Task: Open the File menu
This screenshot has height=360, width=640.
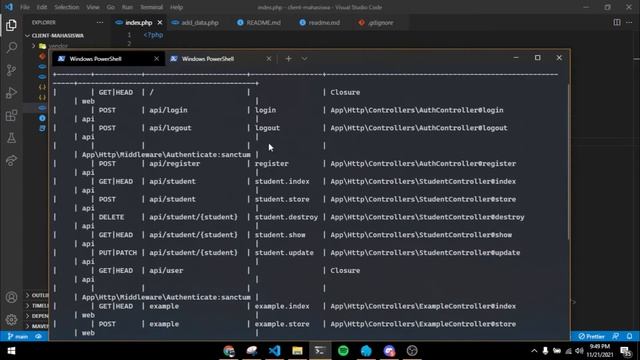Action: click(25, 7)
